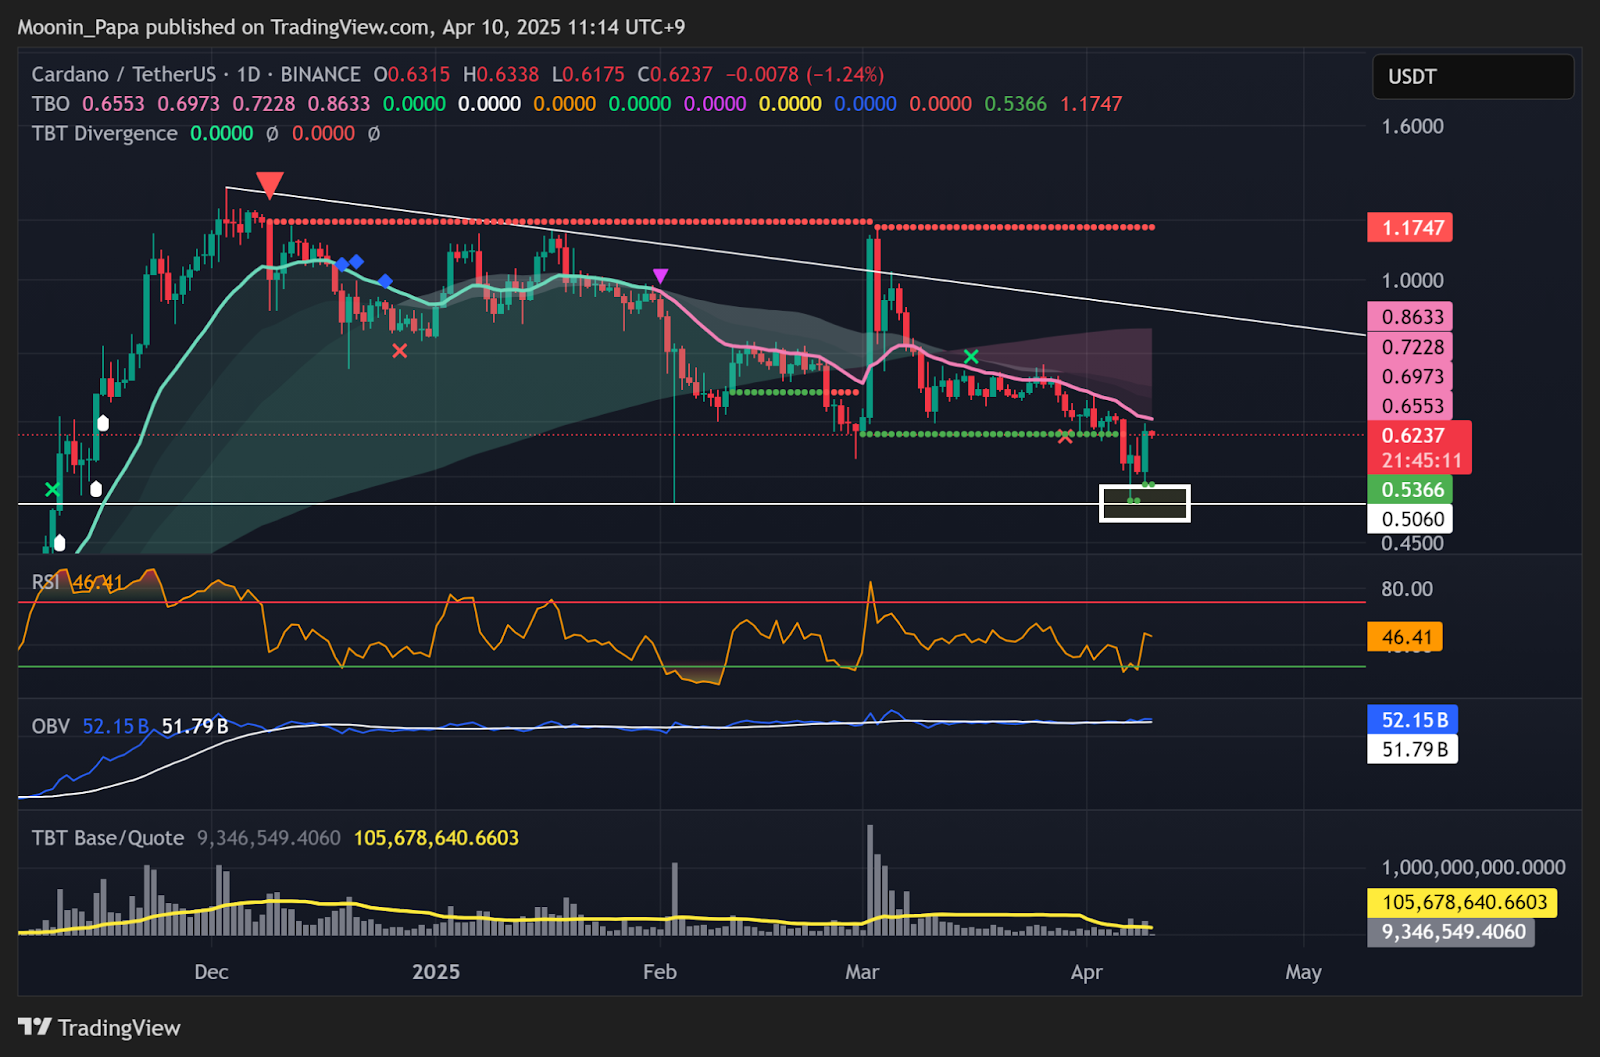Click the pink 0.6973 price axis label
Viewport: 1600px width, 1057px height.
coord(1410,377)
